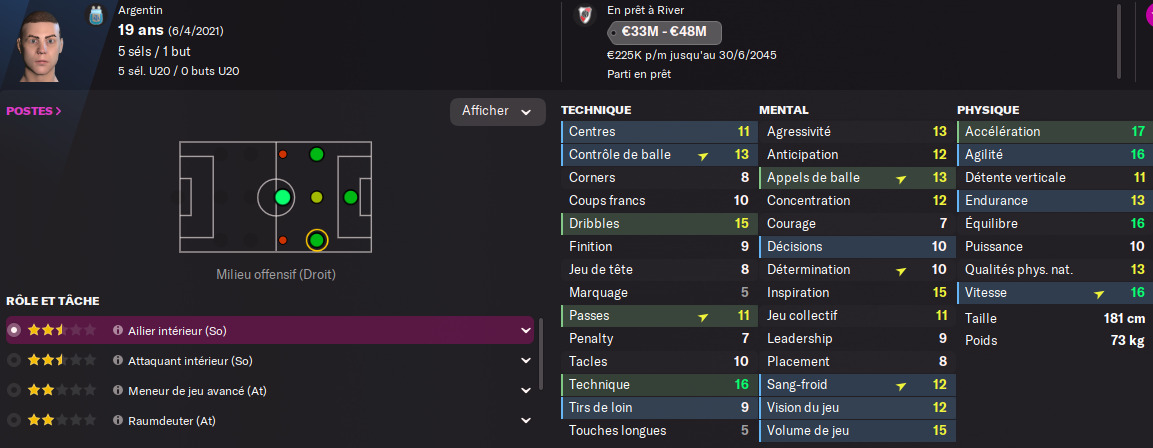Select the central midfield position dot on pitch
Image resolution: width=1153 pixels, height=448 pixels.
click(x=283, y=197)
